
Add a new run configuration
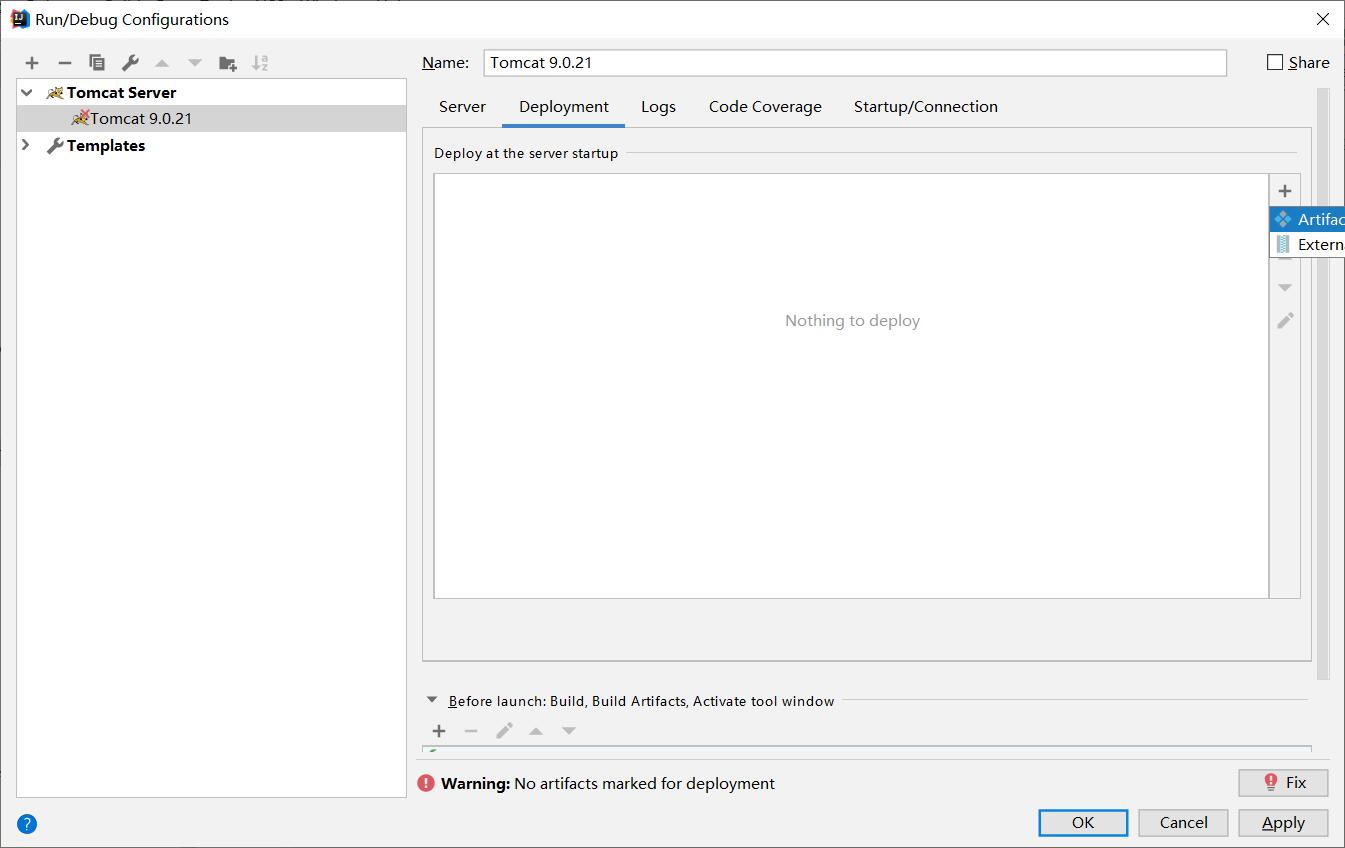(32, 63)
